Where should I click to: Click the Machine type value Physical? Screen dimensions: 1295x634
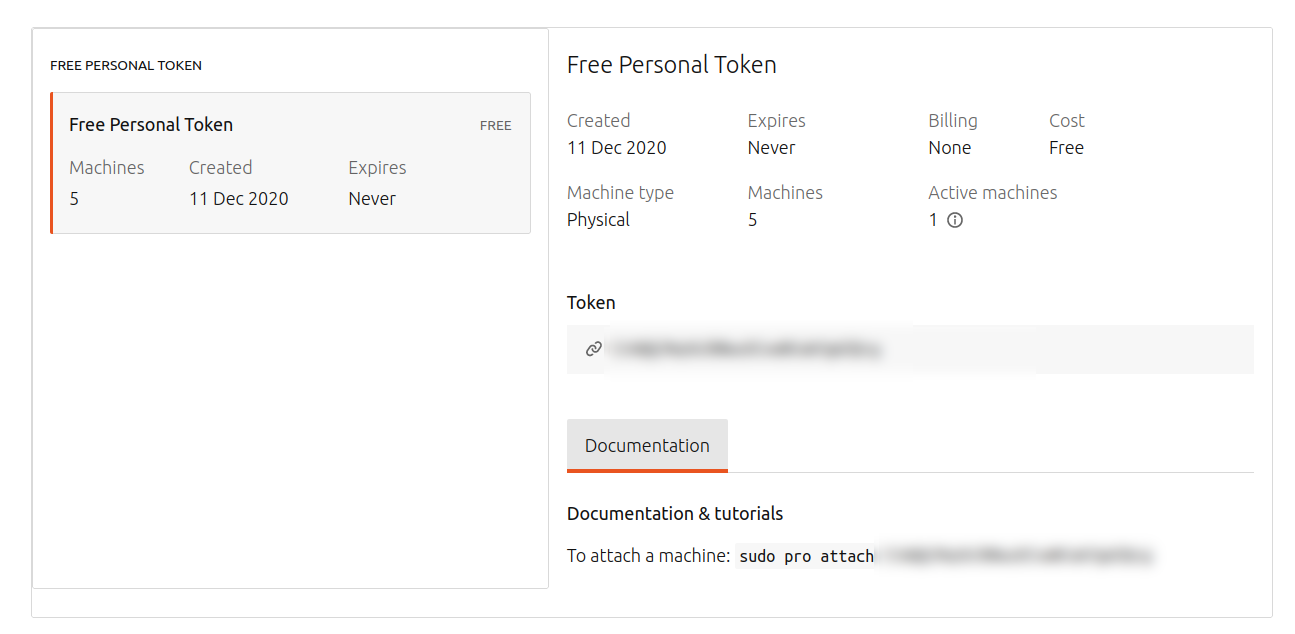pyautogui.click(x=598, y=220)
